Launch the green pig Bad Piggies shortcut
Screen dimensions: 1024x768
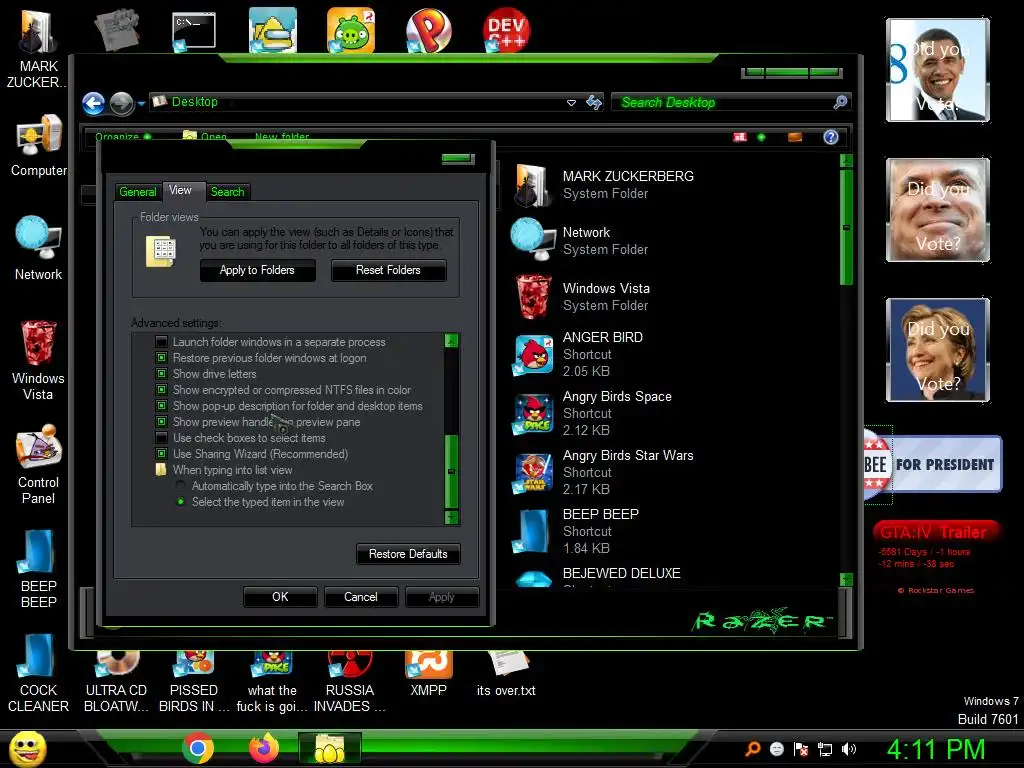coord(351,30)
